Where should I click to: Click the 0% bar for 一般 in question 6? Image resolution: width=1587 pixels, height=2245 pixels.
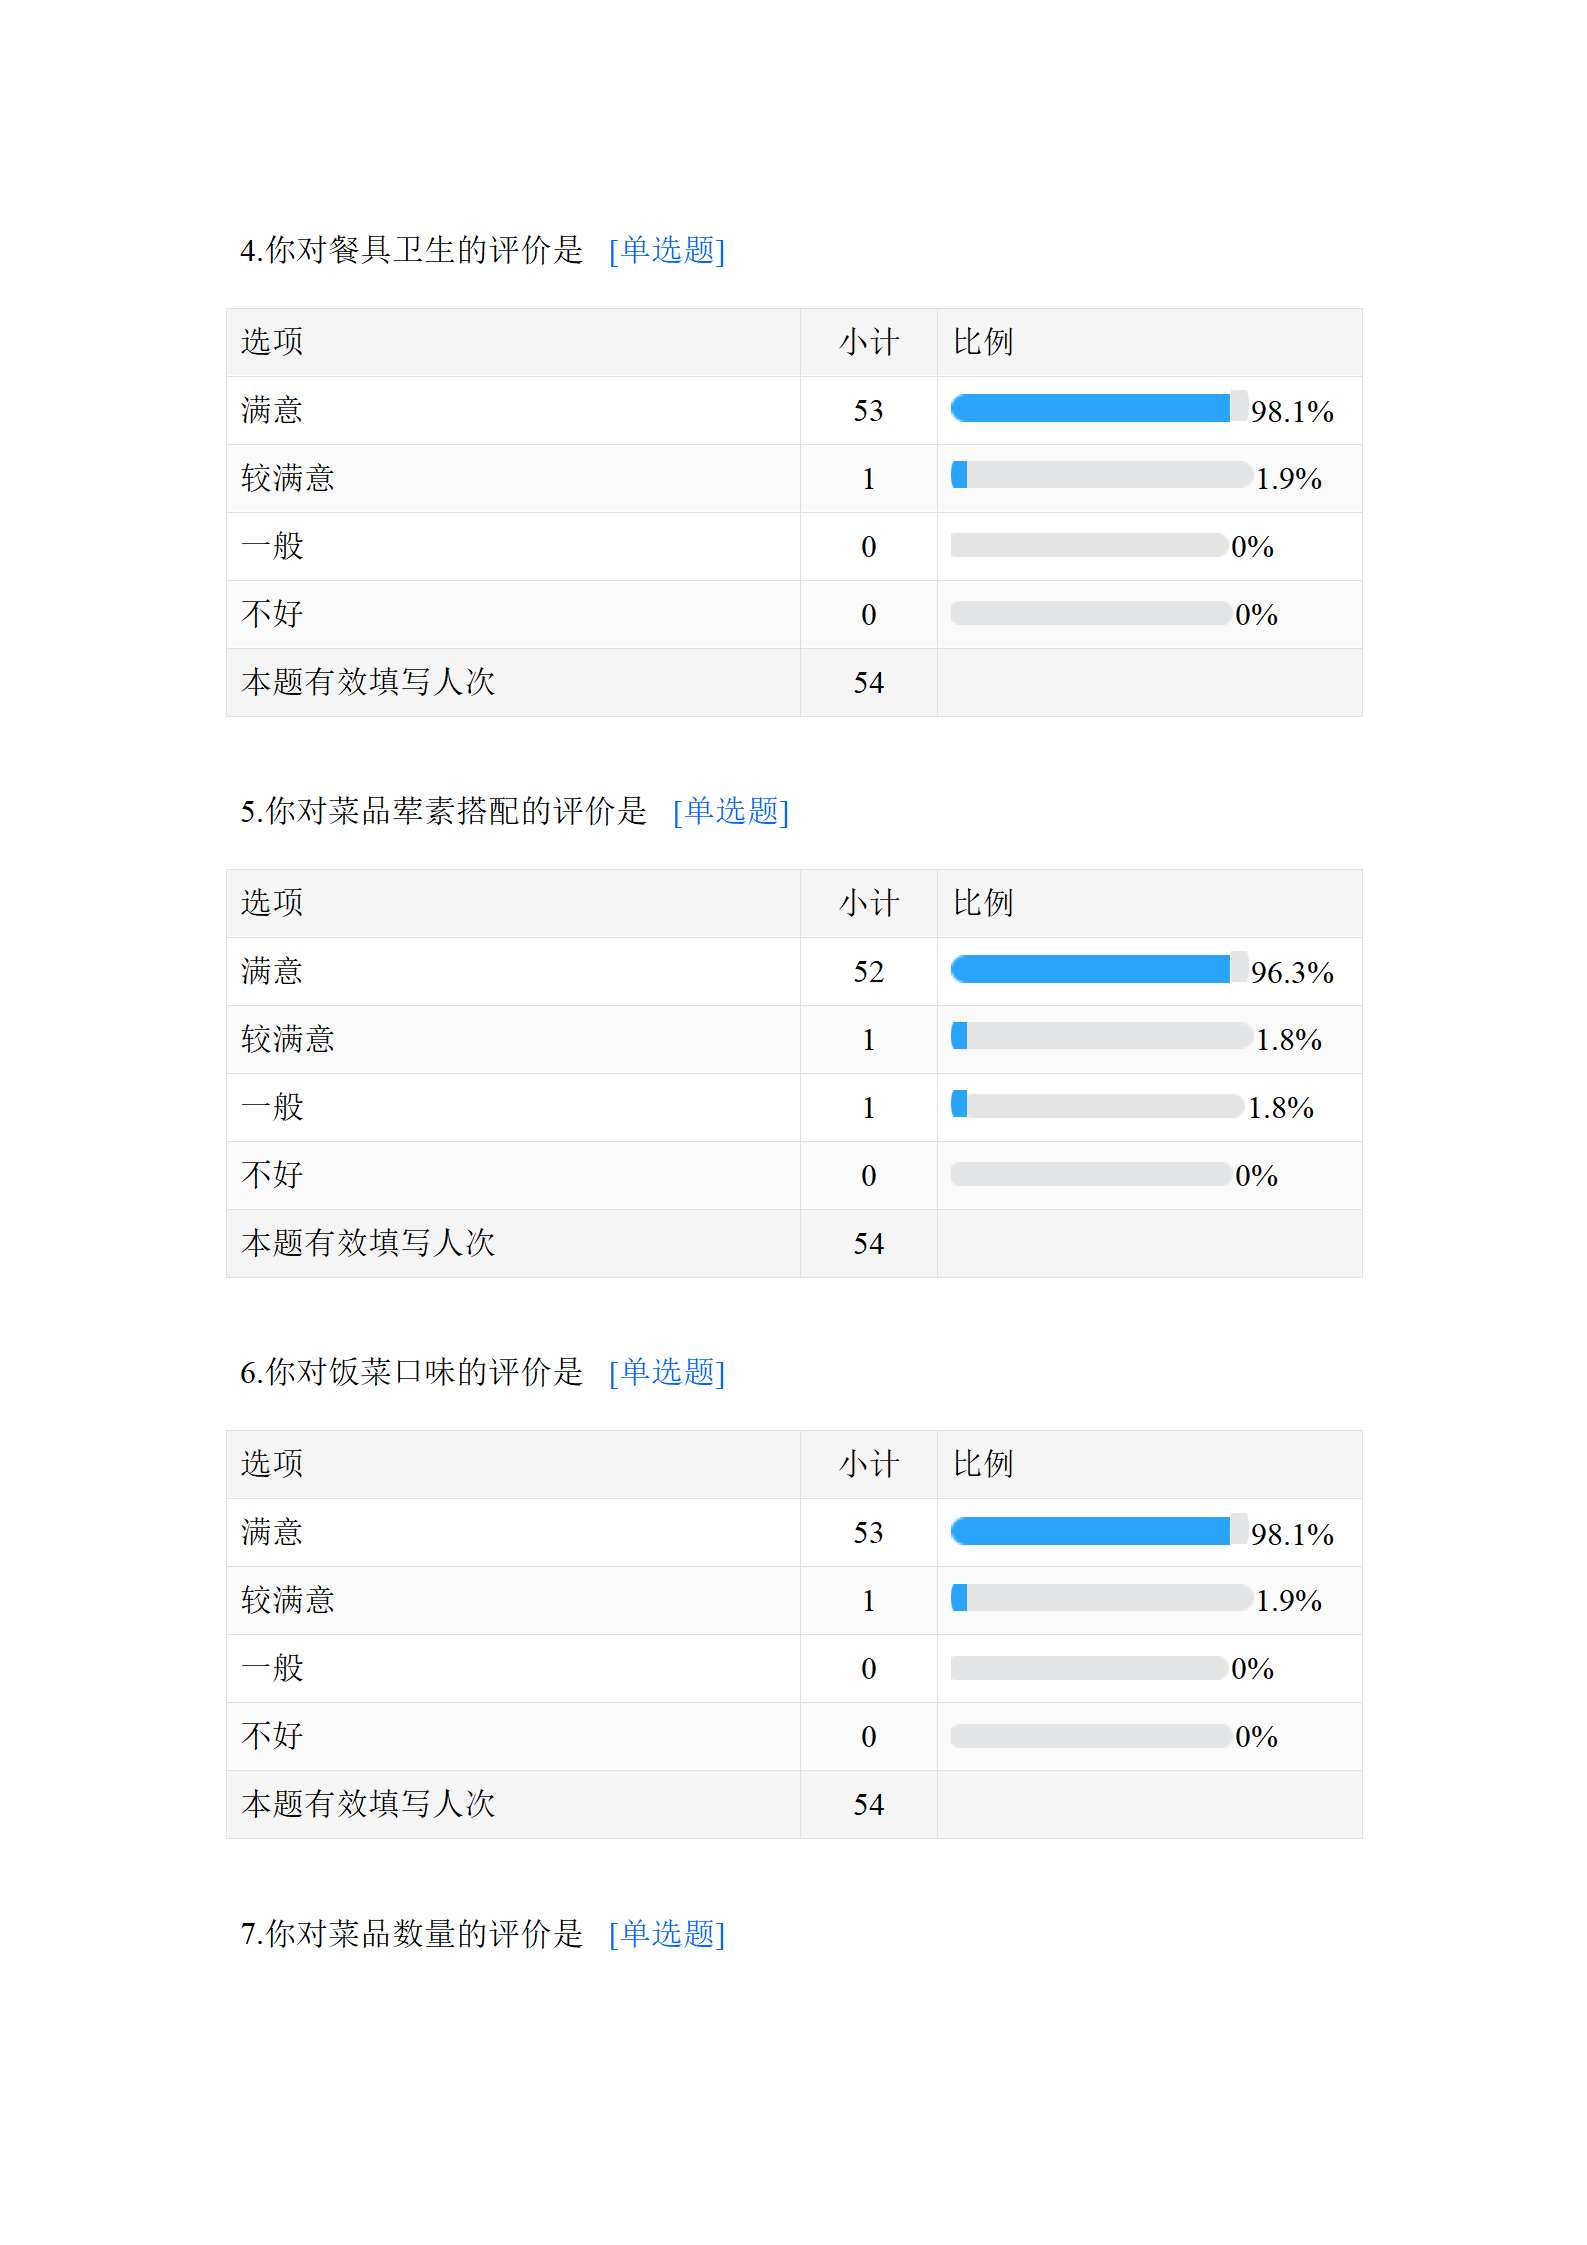(x=1088, y=1668)
